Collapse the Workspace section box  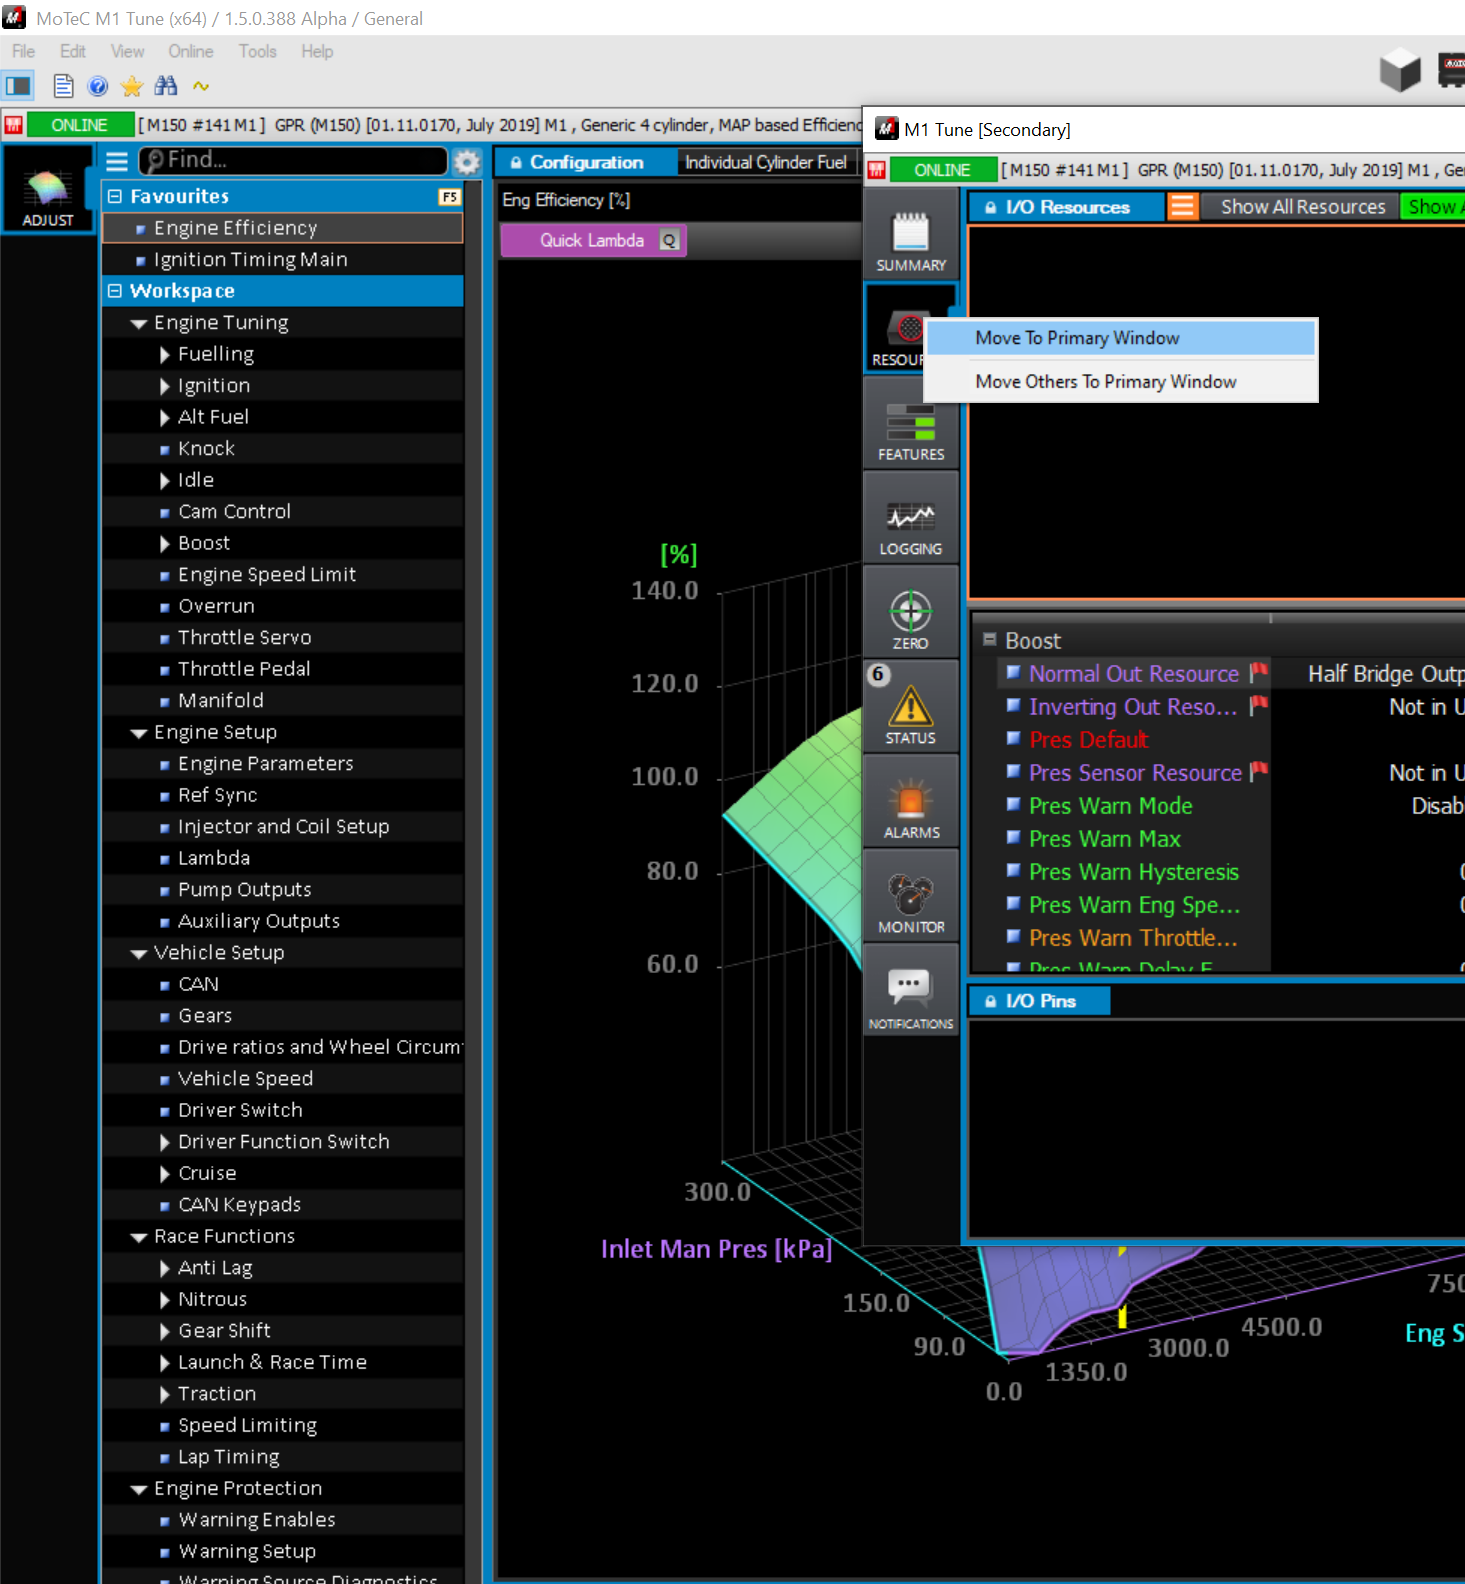pyautogui.click(x=115, y=291)
